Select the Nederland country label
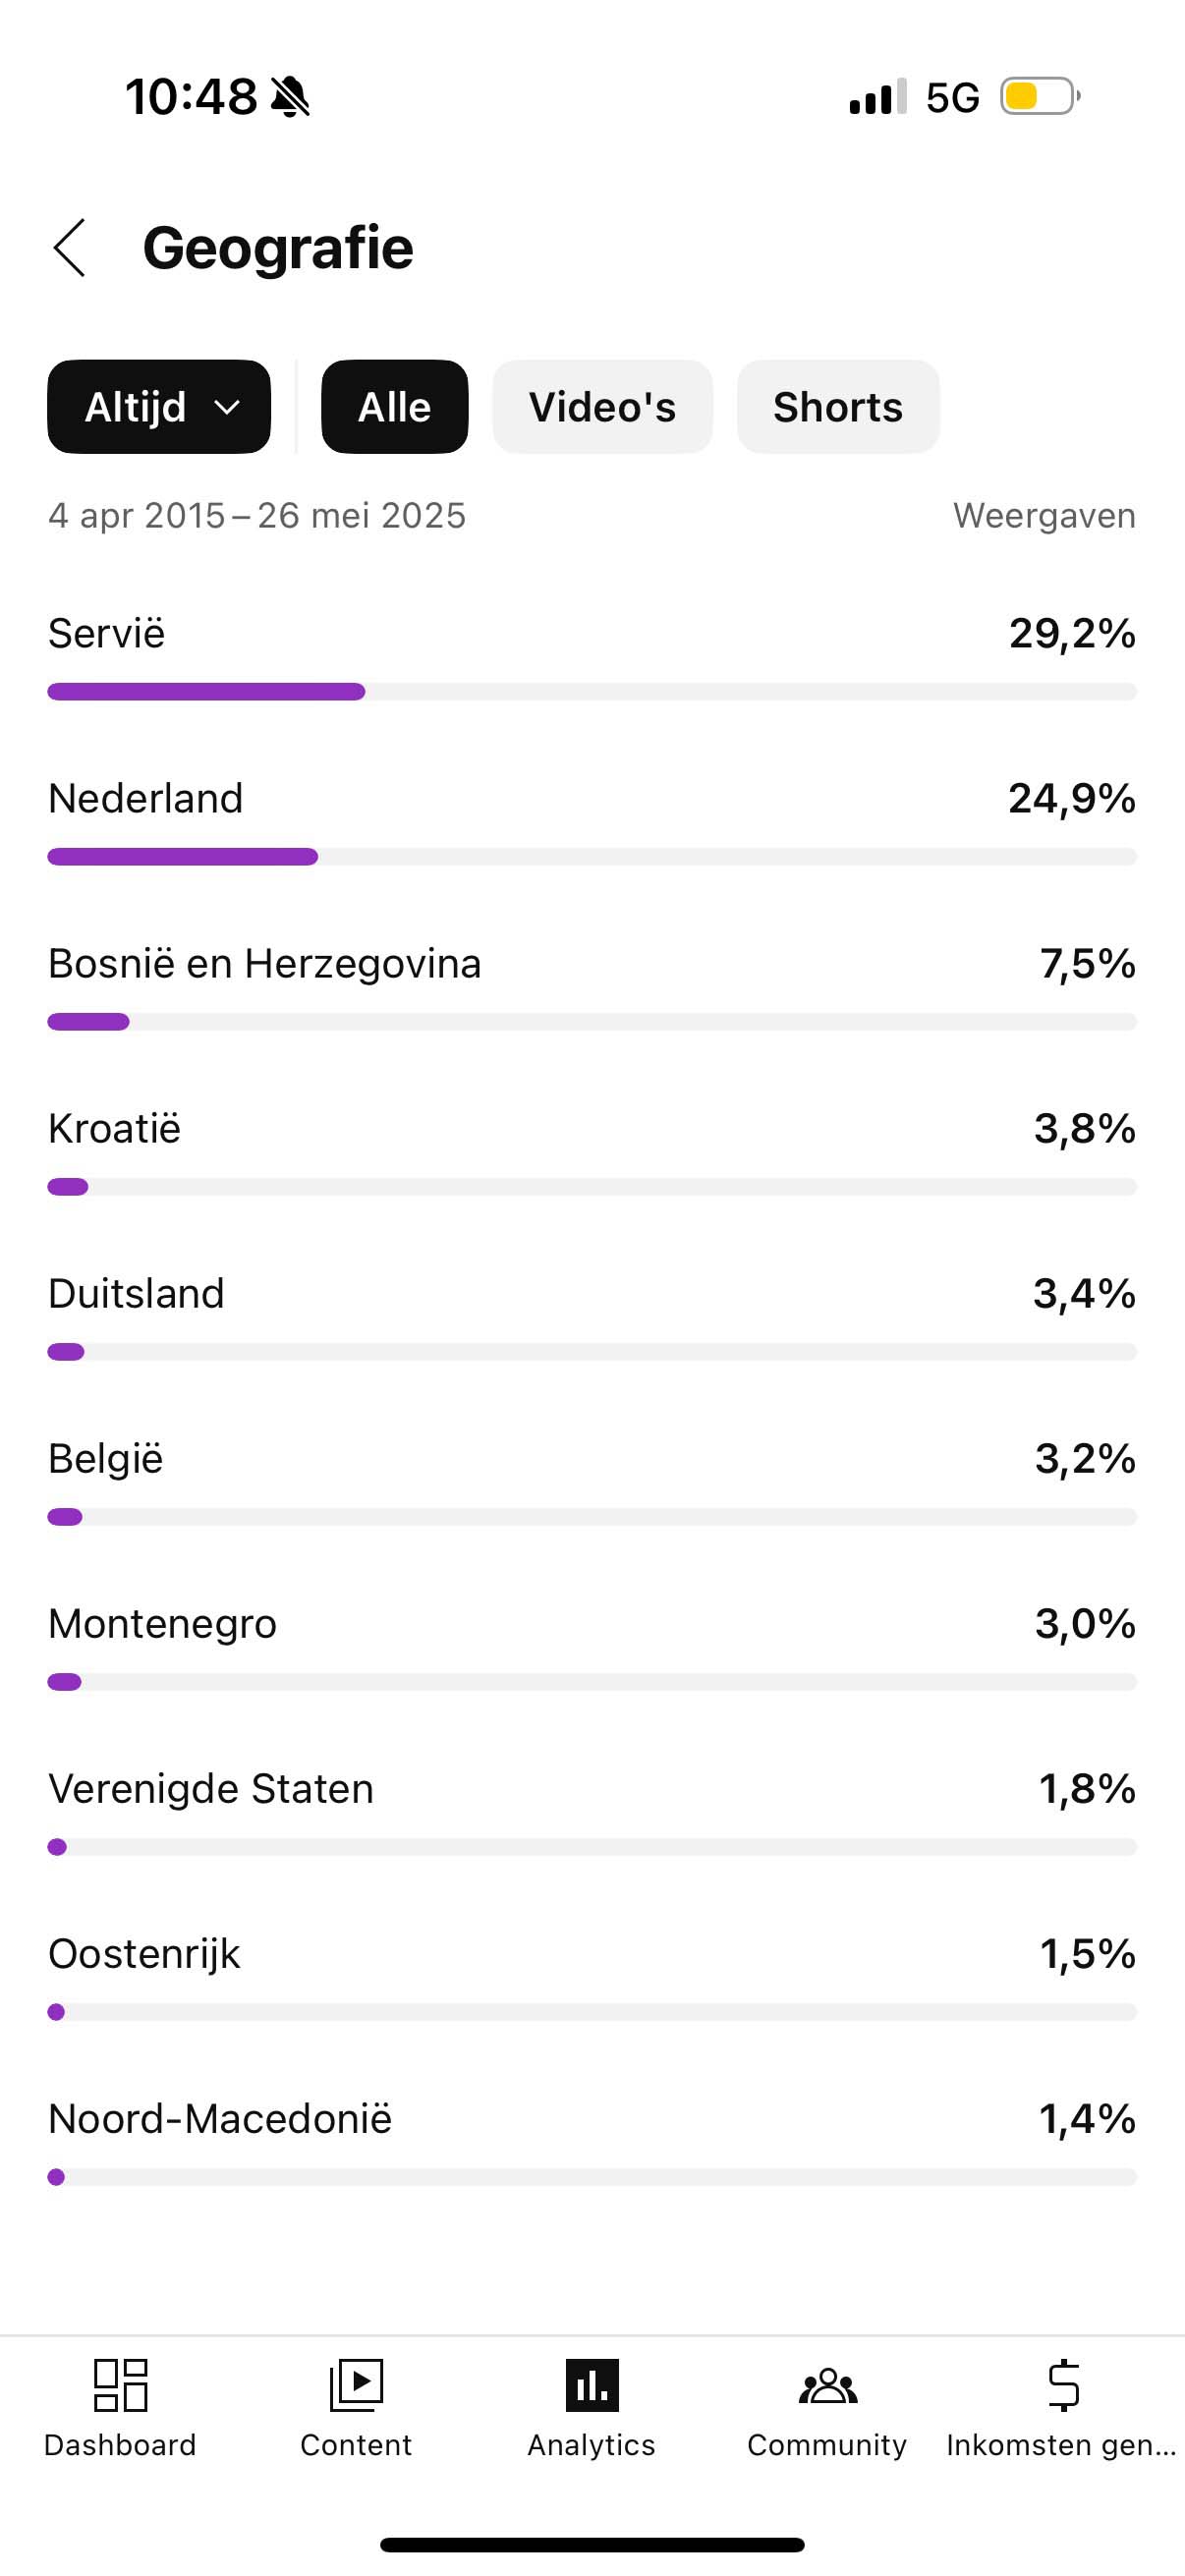The width and height of the screenshot is (1185, 2576). tap(146, 799)
